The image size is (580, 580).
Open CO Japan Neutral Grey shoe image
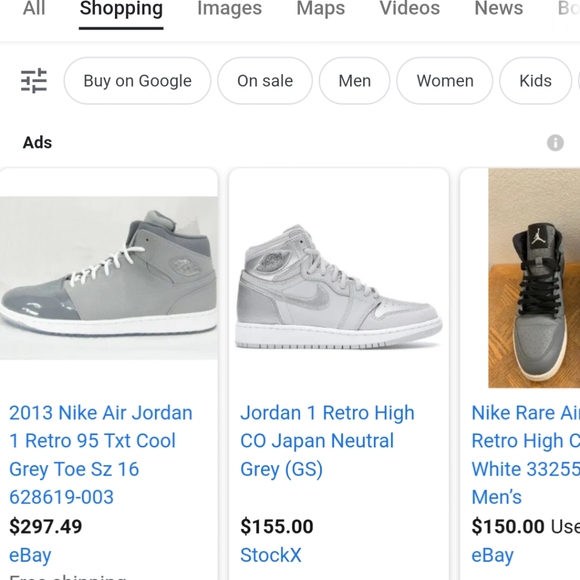pos(339,286)
